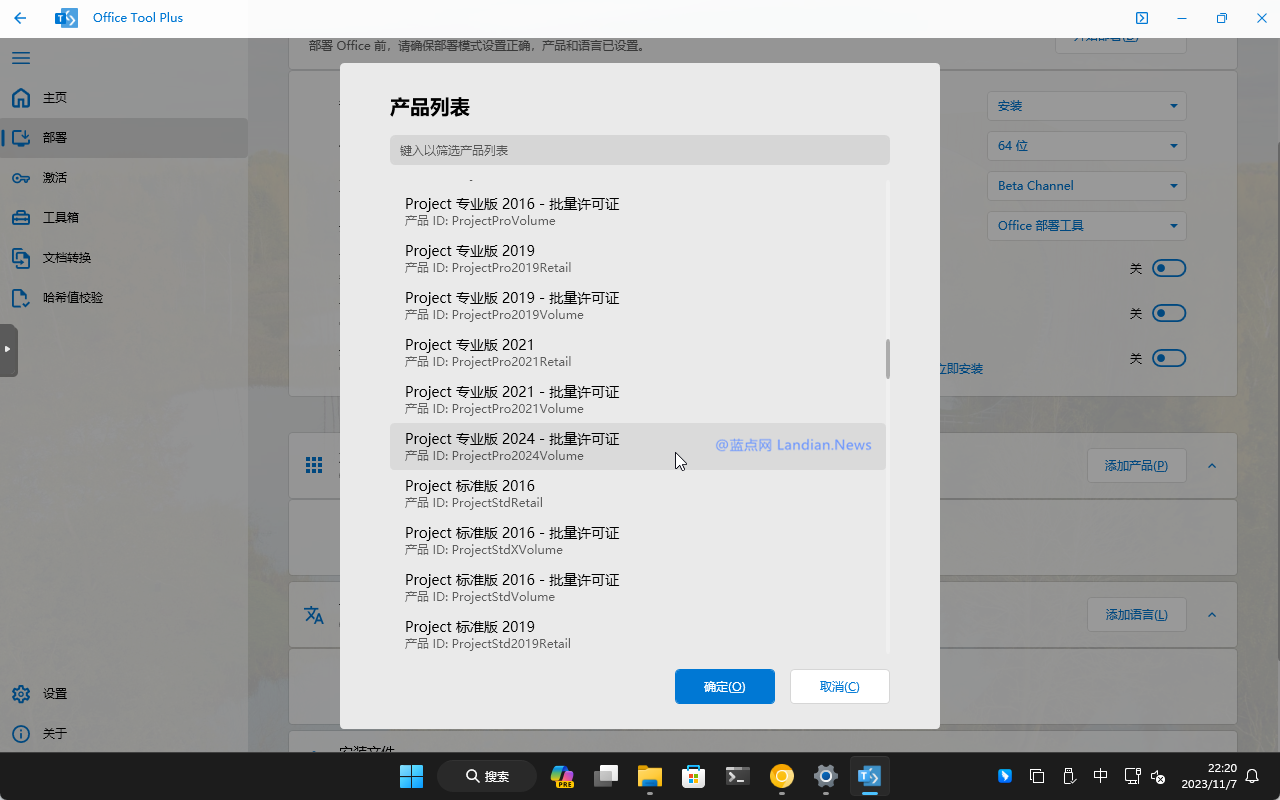Click the 取消(C) cancel button
Image resolution: width=1280 pixels, height=800 pixels.
[x=839, y=687]
